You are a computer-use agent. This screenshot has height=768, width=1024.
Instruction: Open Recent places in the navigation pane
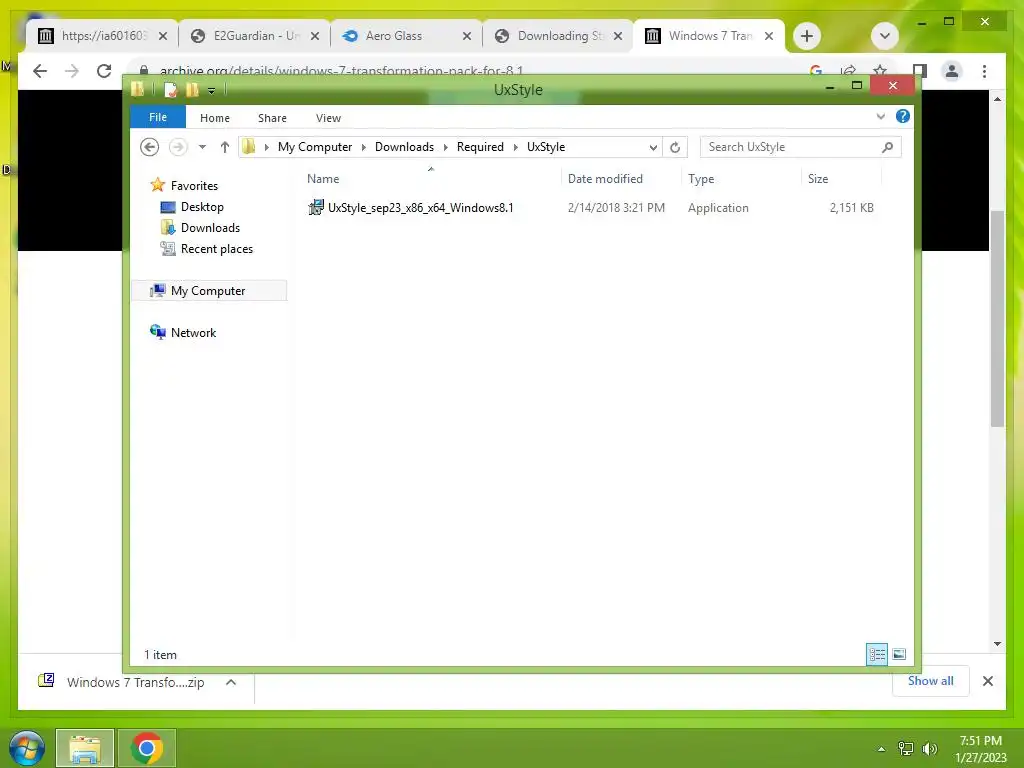[216, 249]
